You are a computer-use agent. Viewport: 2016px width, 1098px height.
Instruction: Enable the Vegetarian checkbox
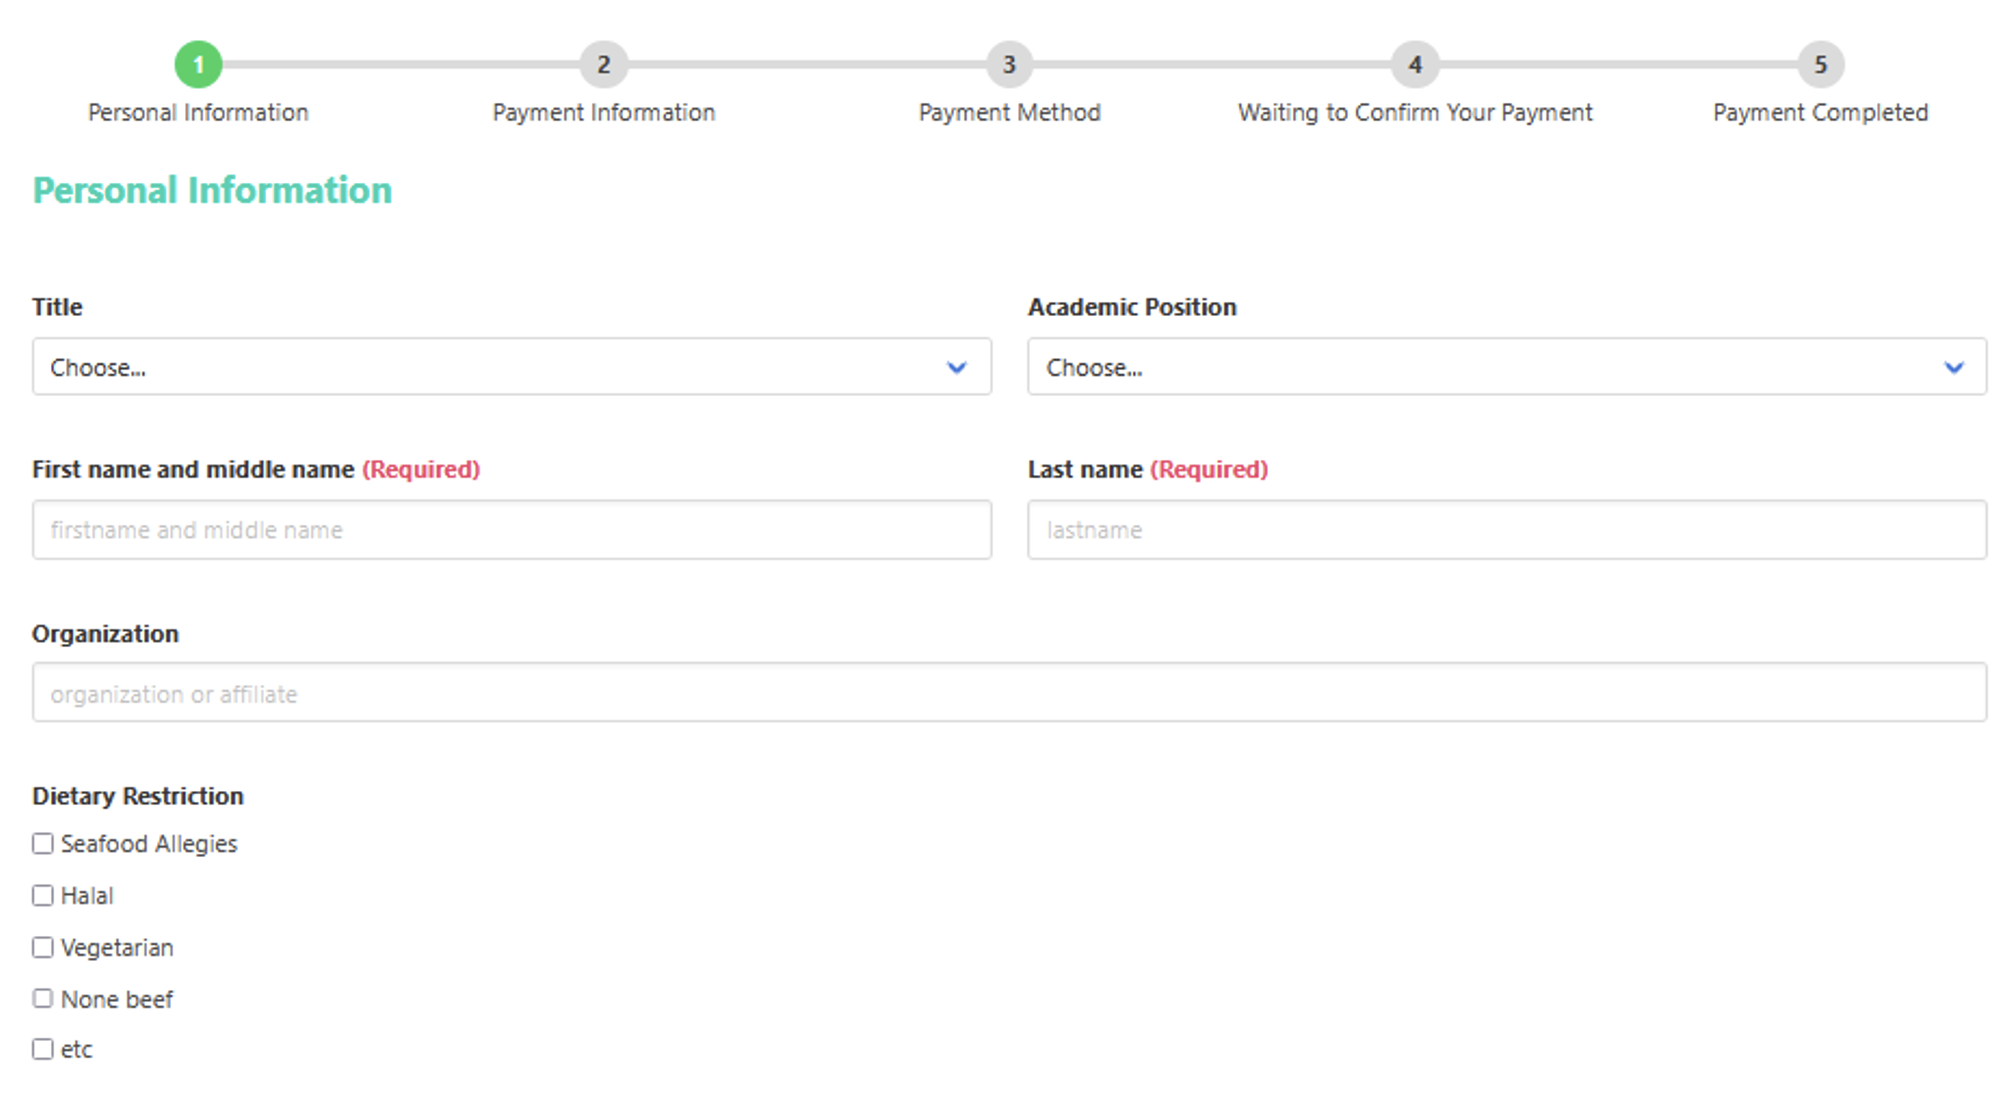tap(43, 947)
